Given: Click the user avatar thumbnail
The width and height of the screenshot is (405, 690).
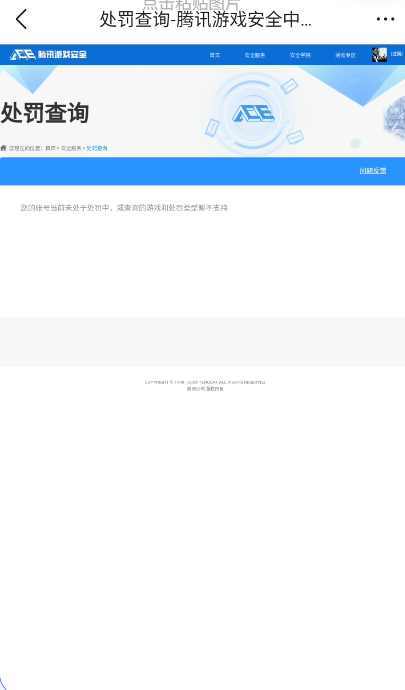Looking at the screenshot, I should 379,55.
